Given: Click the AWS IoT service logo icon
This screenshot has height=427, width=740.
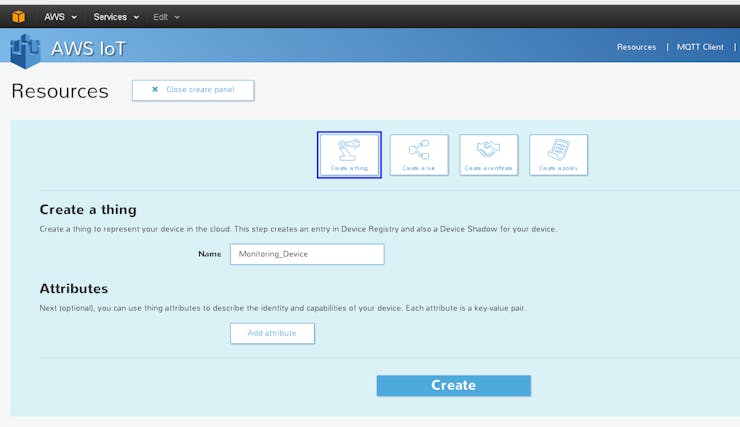Looking at the screenshot, I should pos(25,51).
